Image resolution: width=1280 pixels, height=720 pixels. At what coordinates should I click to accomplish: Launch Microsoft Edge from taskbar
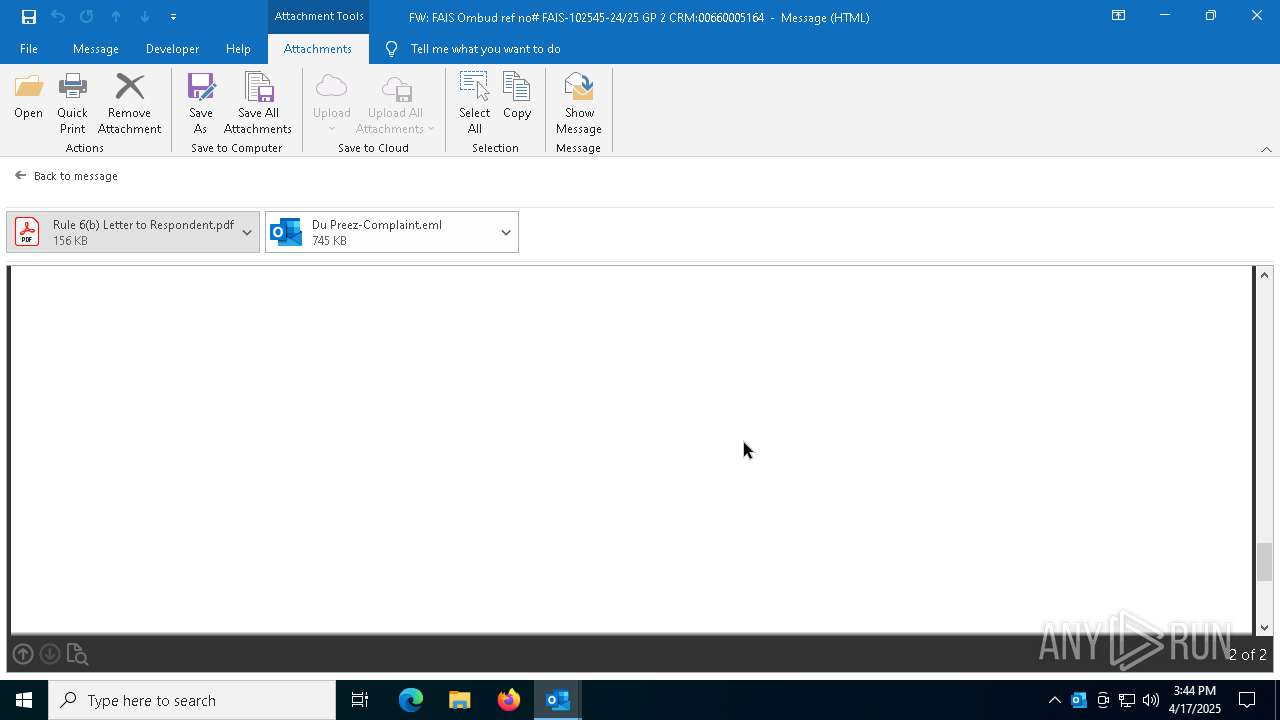(411, 700)
